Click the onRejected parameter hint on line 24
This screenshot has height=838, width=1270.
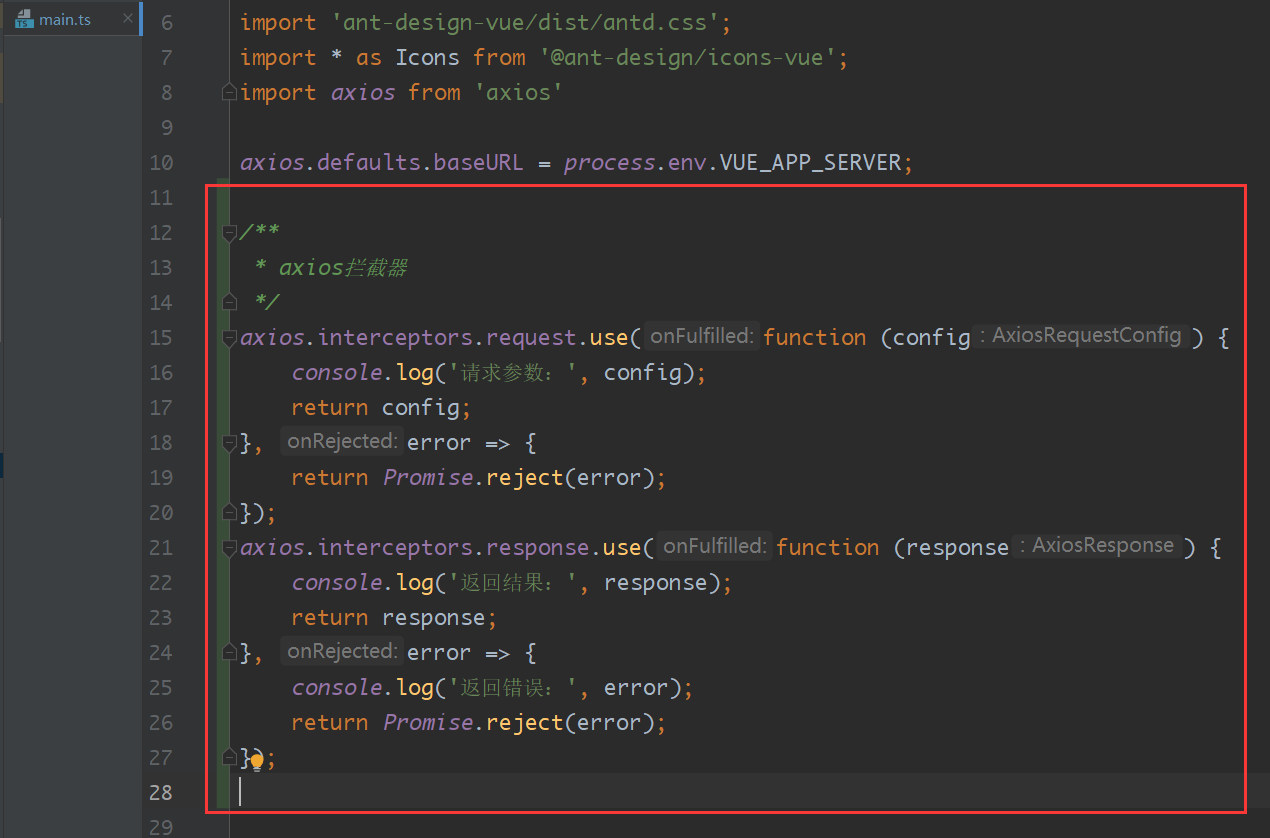342,651
